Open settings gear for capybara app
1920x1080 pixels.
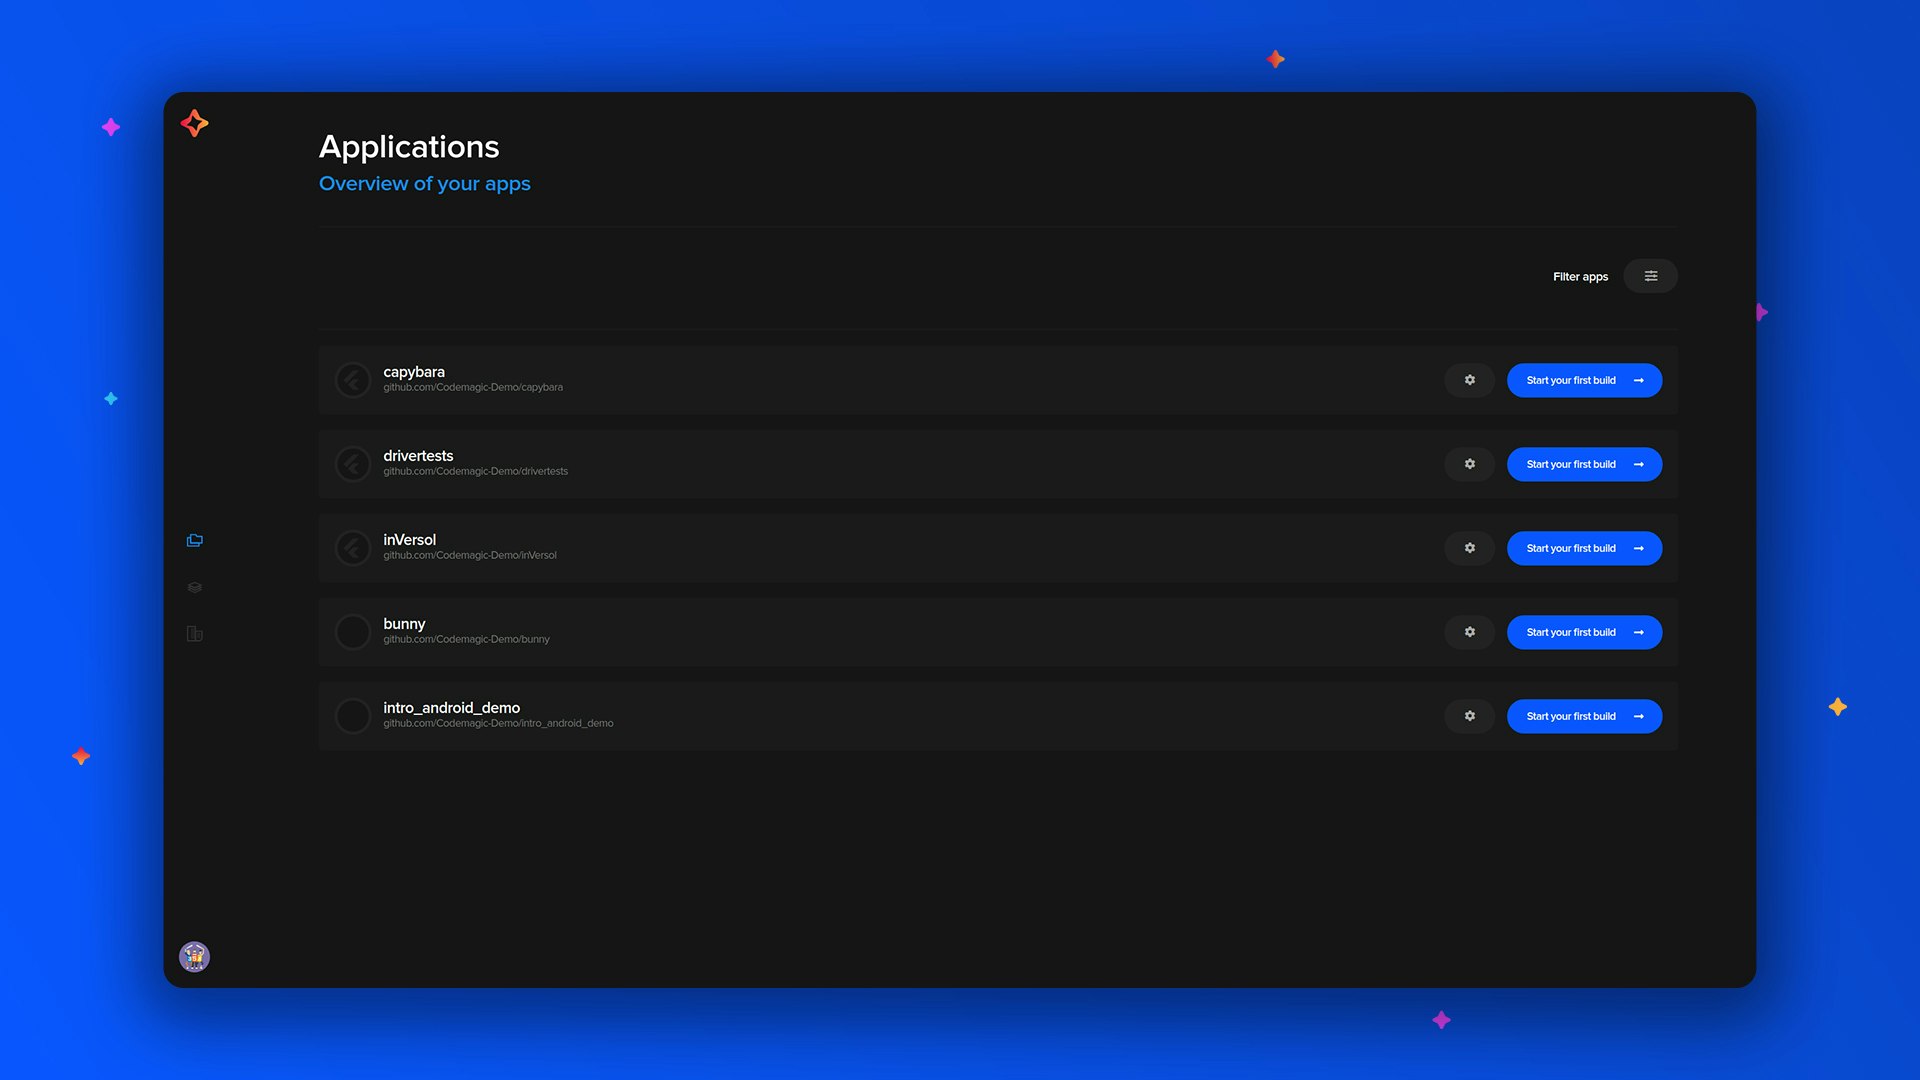pyautogui.click(x=1469, y=380)
